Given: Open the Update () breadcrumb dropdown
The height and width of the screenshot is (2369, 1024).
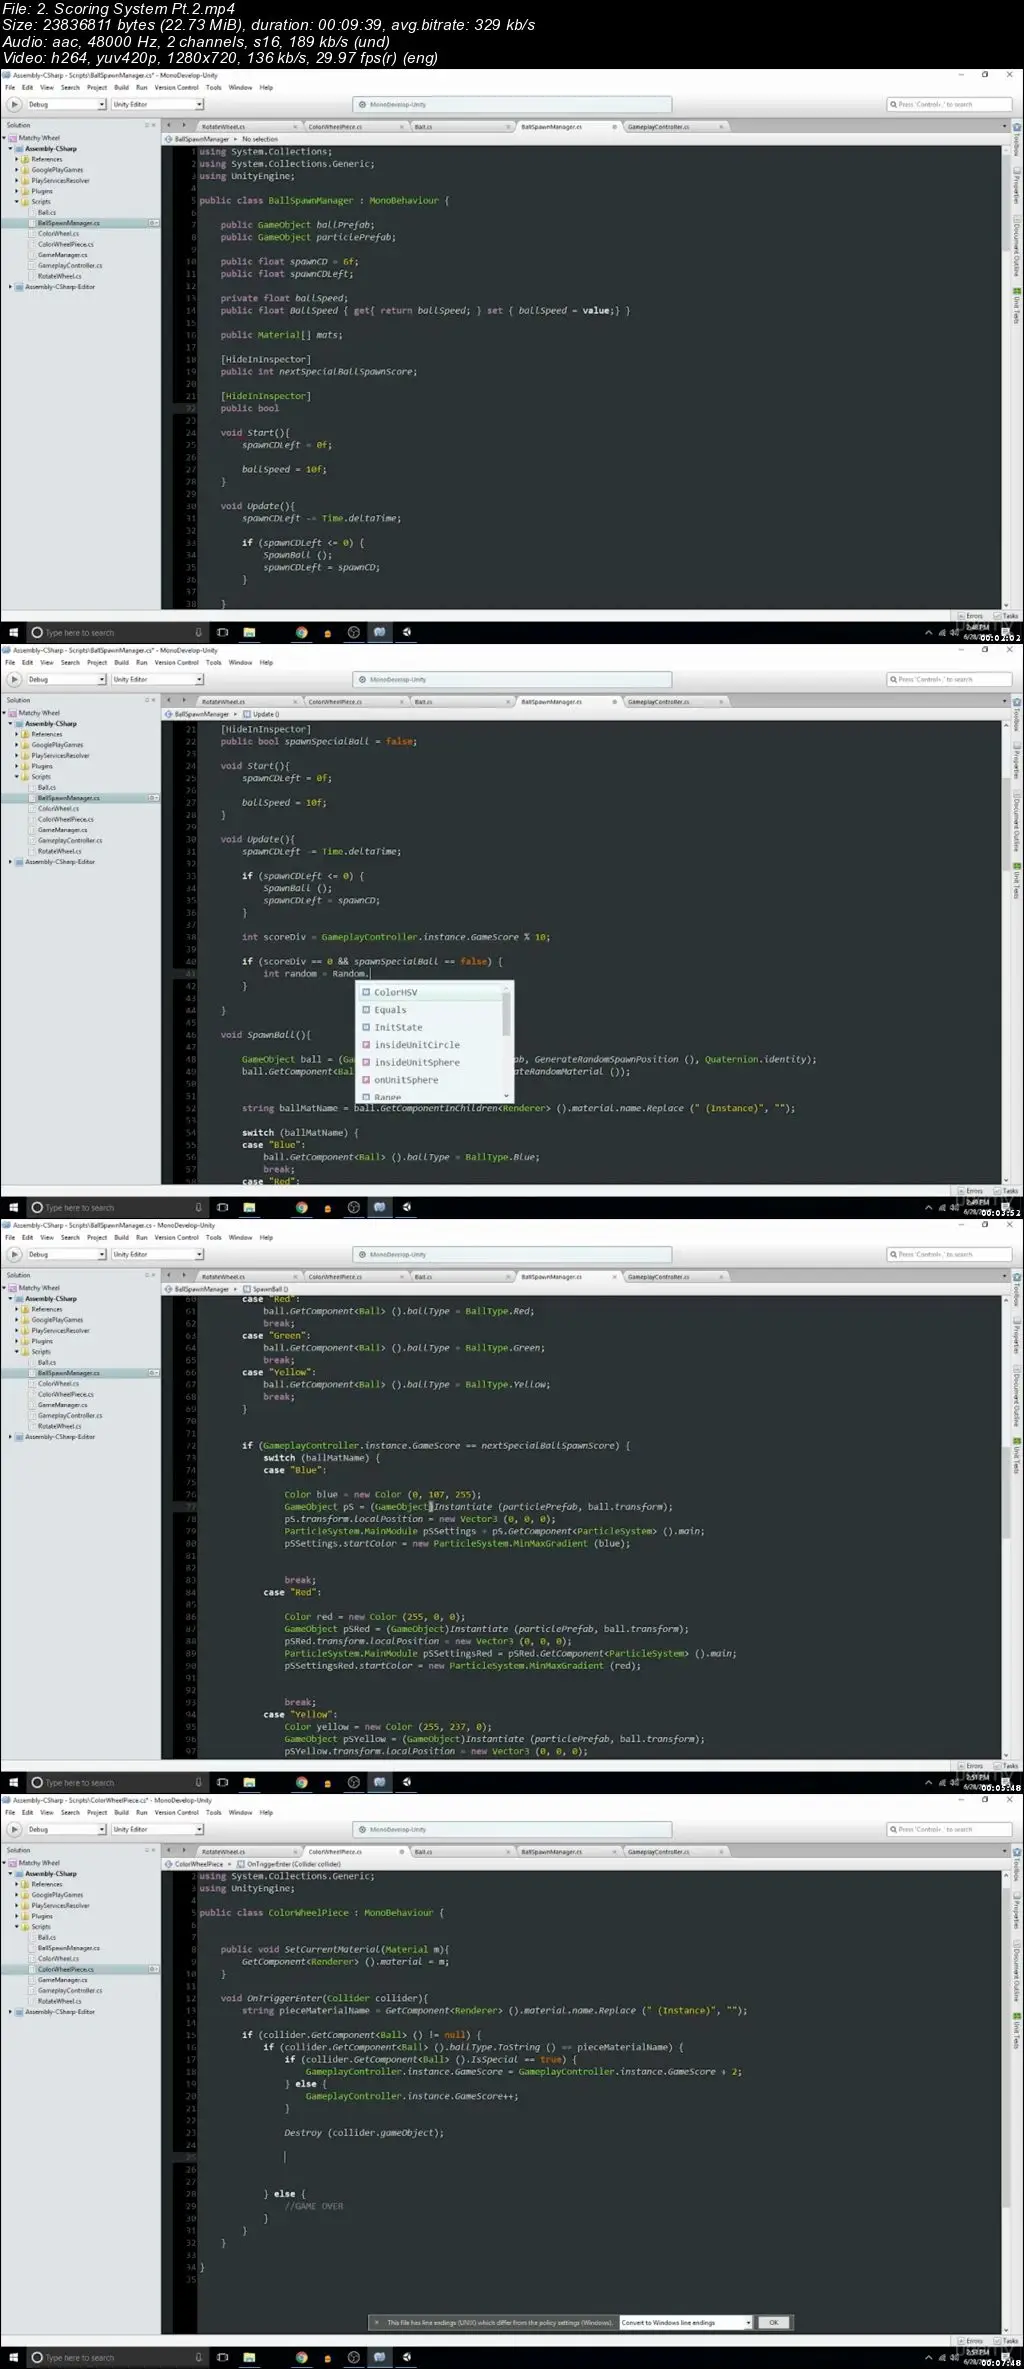Looking at the screenshot, I should [x=263, y=714].
